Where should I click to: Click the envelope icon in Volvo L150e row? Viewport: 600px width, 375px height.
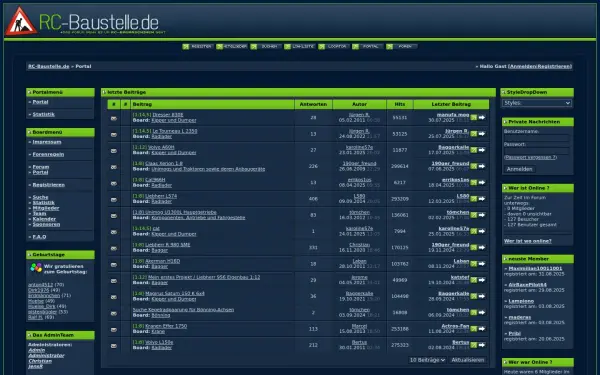point(114,346)
